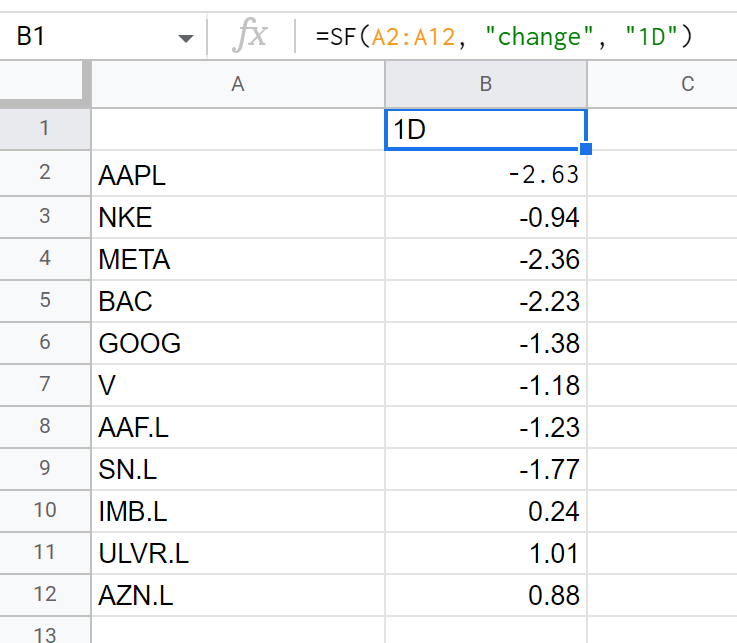737x643 pixels.
Task: Click cell with ticker AAPL
Action: coord(238,173)
